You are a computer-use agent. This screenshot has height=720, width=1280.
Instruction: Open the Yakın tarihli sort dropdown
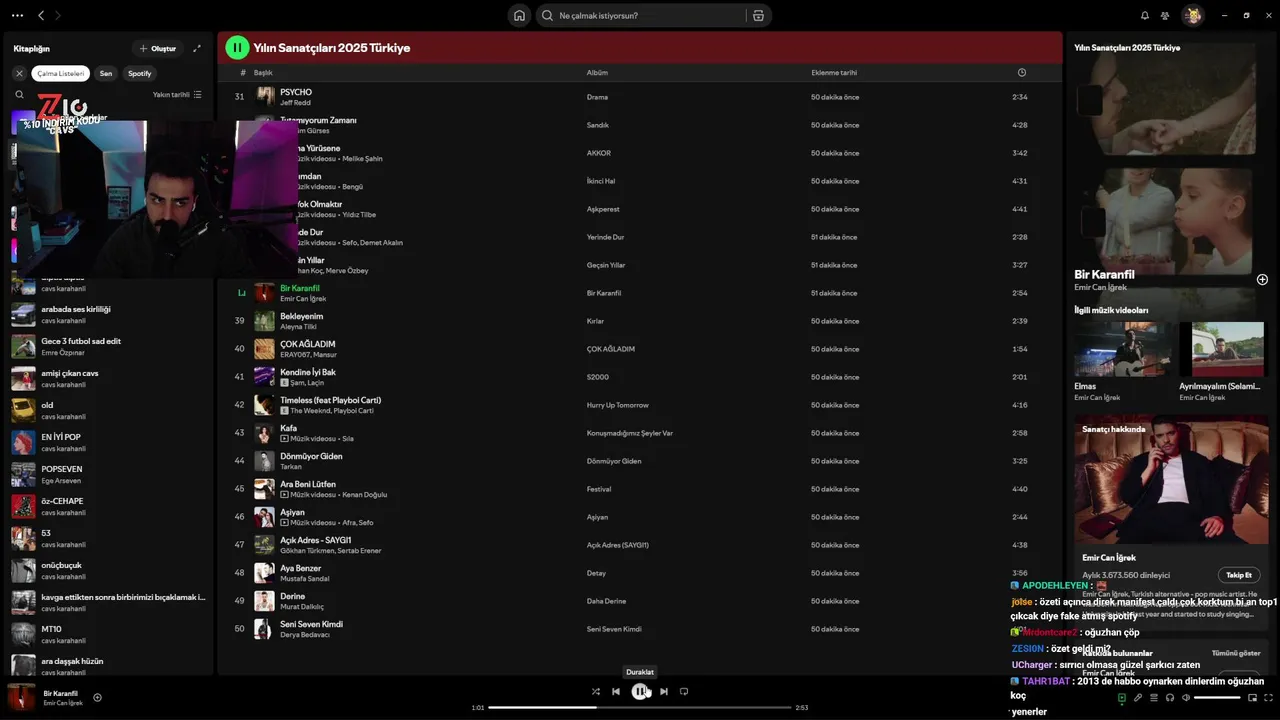tap(177, 95)
